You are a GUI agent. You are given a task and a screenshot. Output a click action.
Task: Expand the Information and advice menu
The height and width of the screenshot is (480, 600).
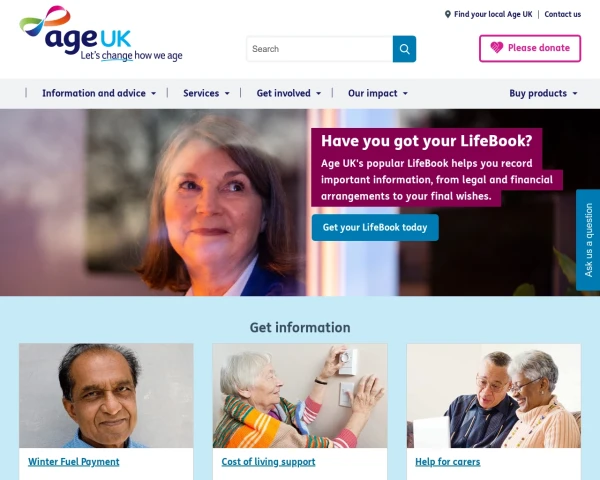tap(99, 93)
